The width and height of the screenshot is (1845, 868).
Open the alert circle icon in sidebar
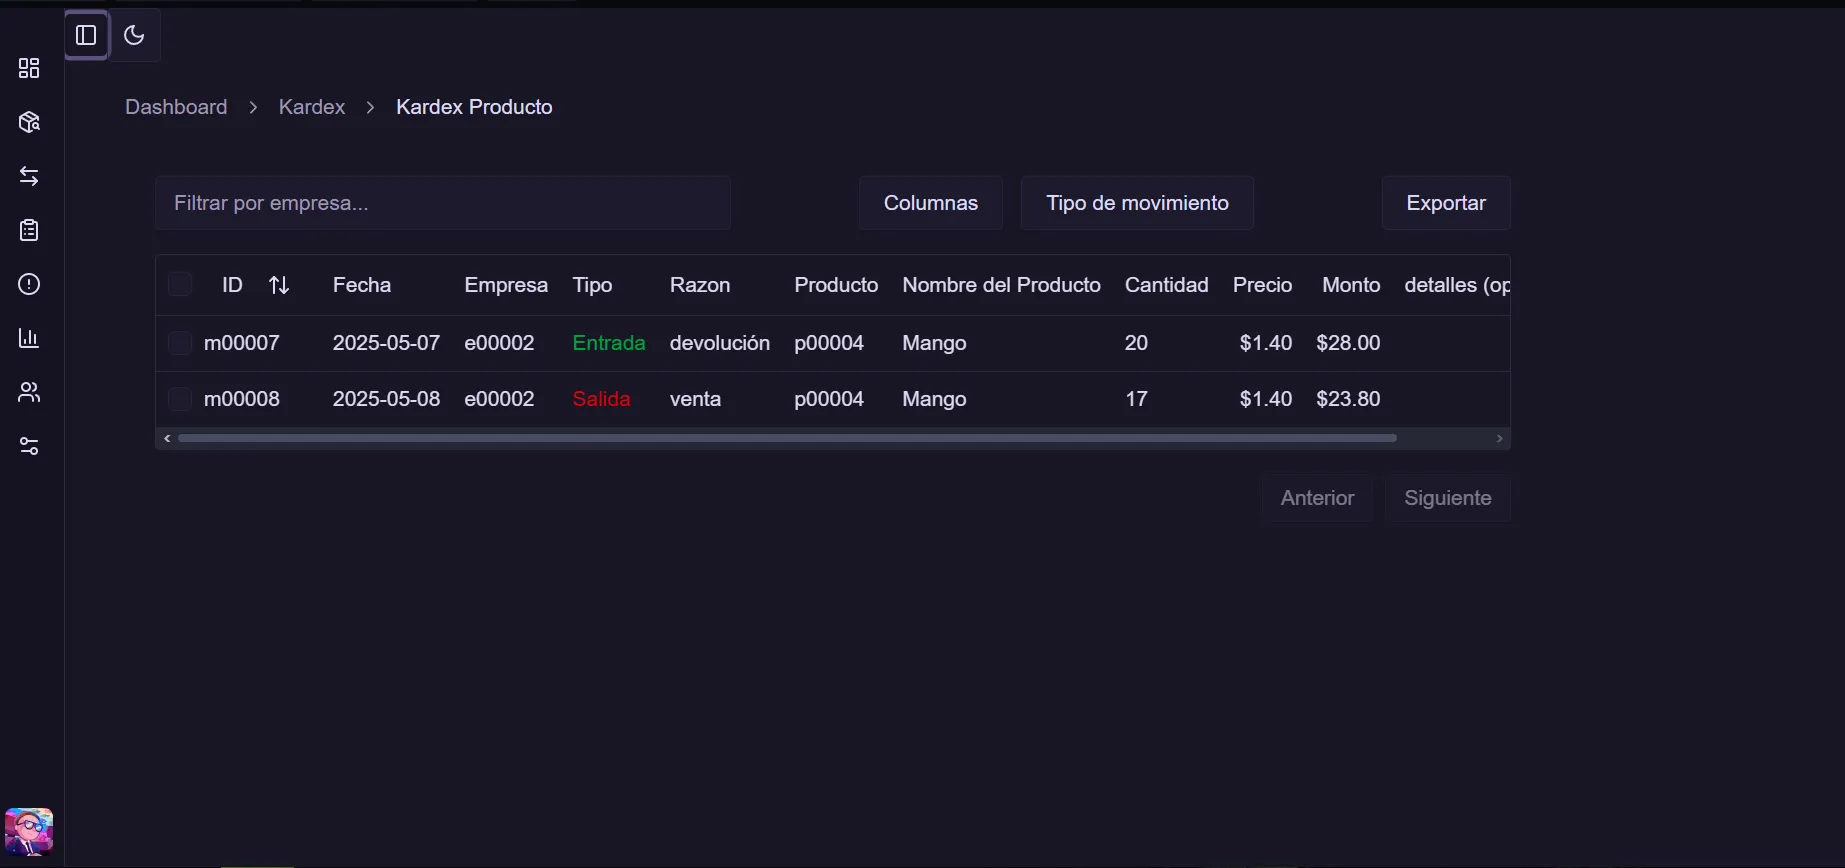point(29,284)
